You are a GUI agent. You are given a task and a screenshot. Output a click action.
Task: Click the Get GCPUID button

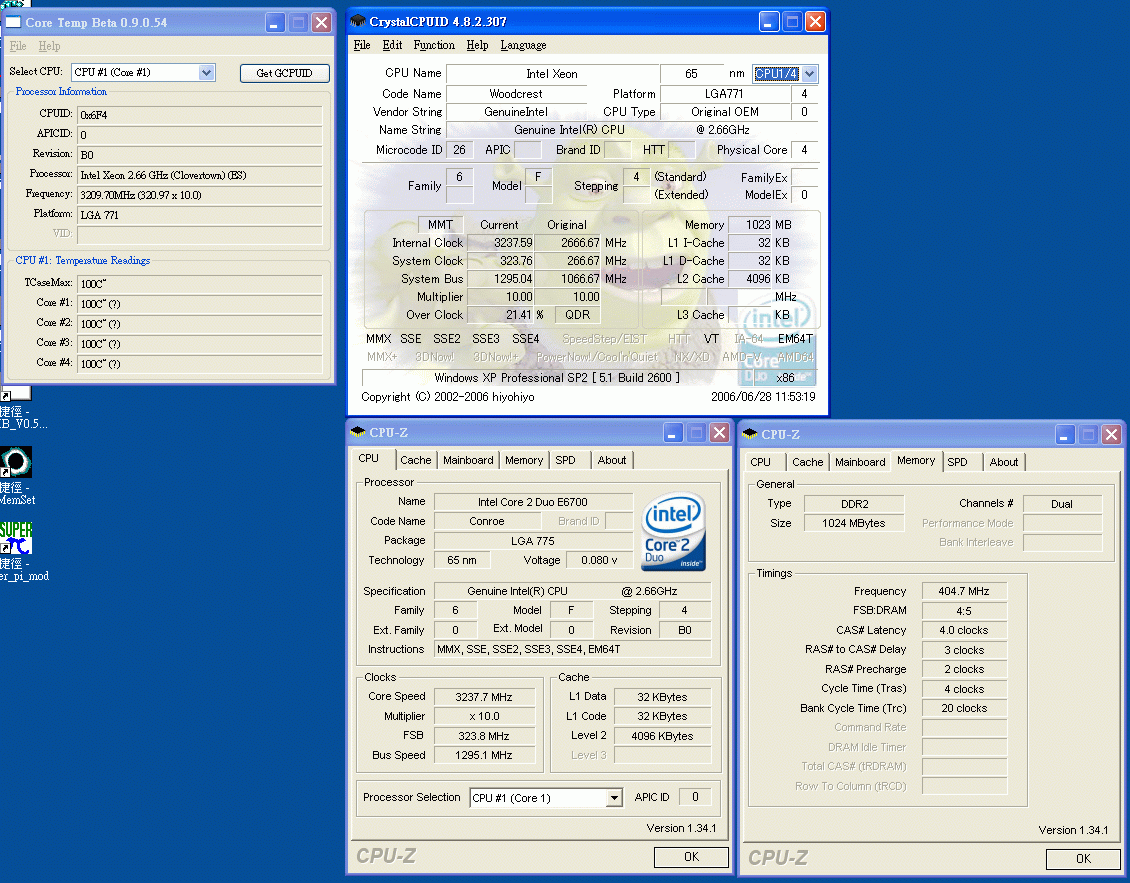coord(285,73)
